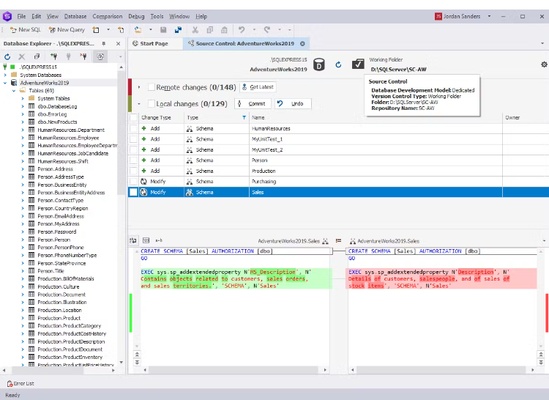Open the Jordan Sanders account dropdown
This screenshot has height=400, width=549.
pos(489,16)
